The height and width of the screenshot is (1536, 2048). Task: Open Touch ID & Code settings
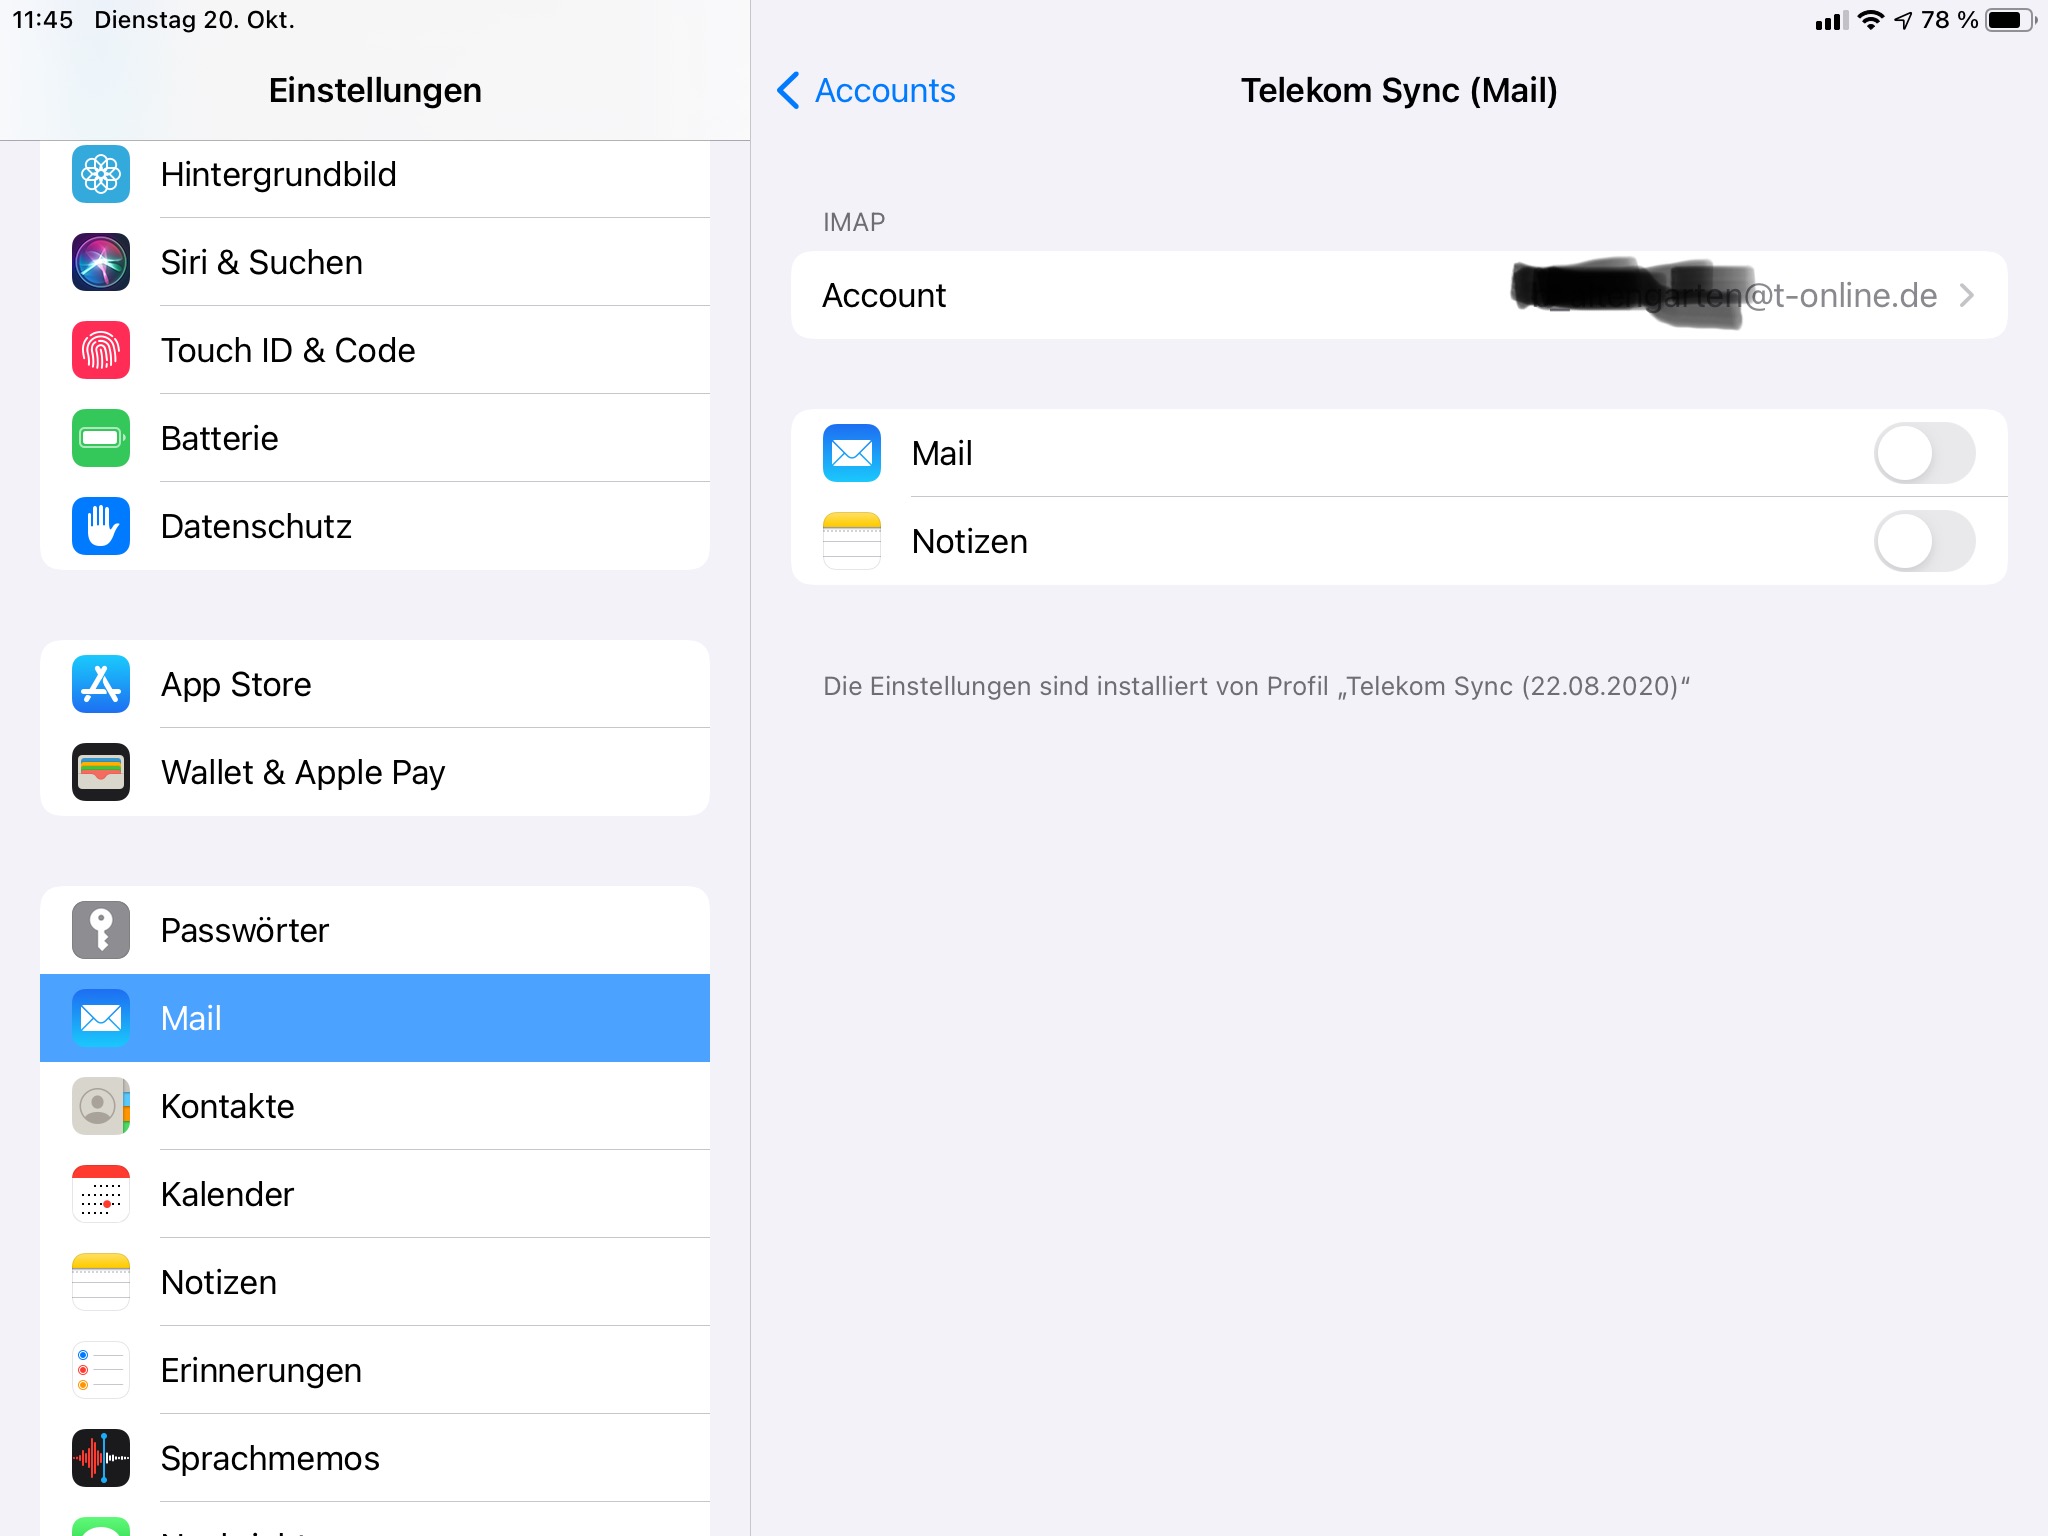[375, 350]
